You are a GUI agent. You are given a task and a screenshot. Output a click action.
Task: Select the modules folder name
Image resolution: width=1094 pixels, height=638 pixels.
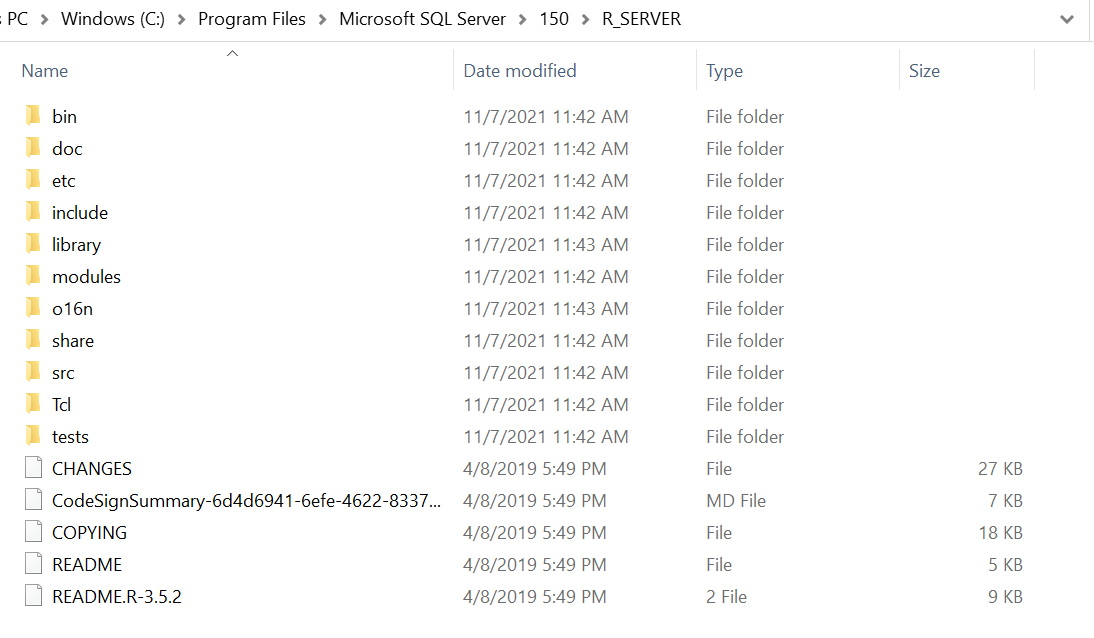click(86, 277)
